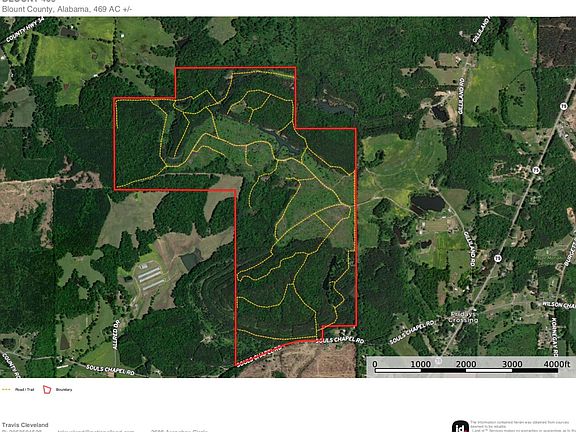Click the 1000 mark on the scale bar
576x432 pixels.
coord(420,364)
